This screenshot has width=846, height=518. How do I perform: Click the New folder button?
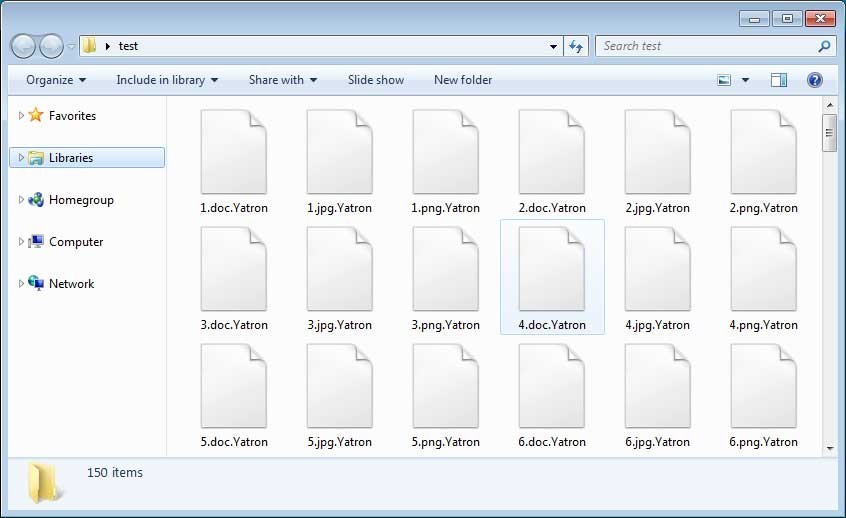coord(463,80)
